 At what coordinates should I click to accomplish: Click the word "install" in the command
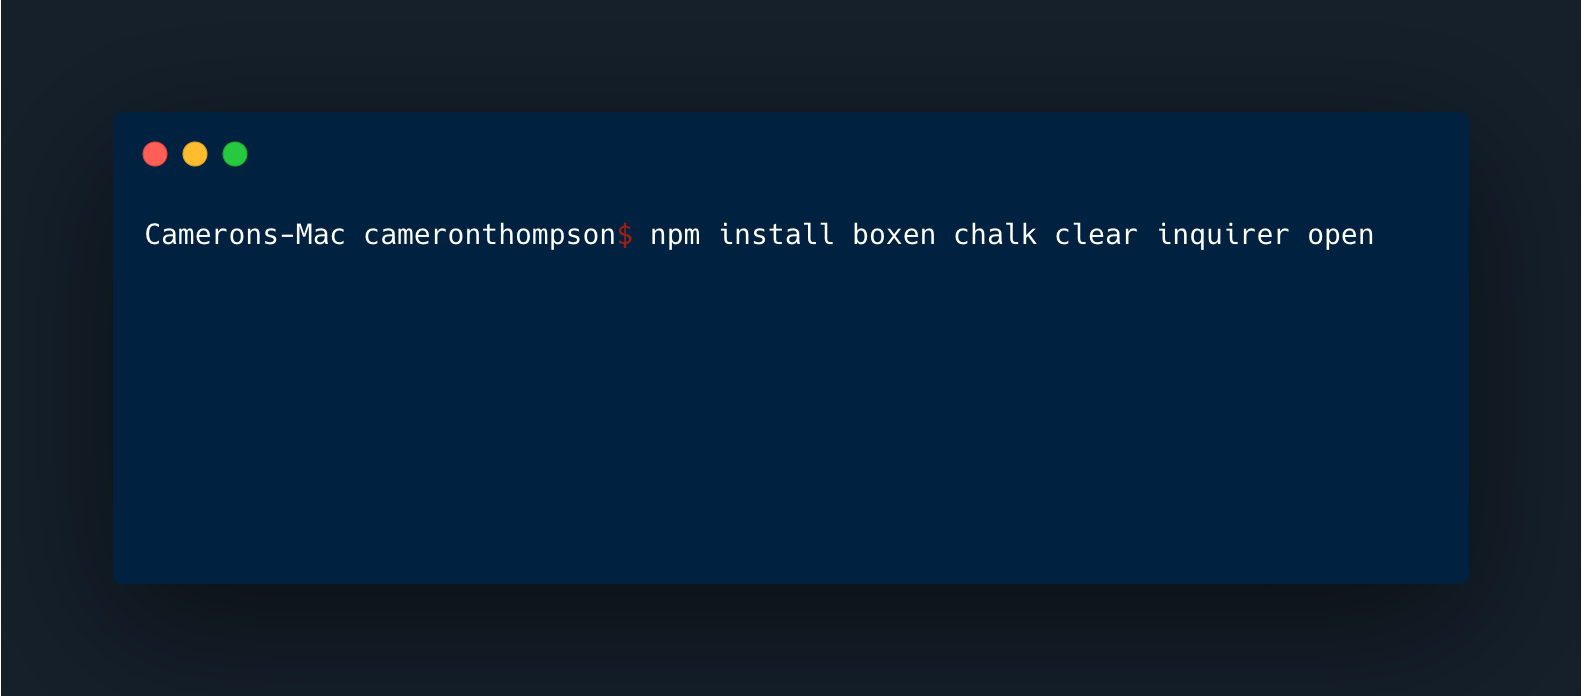(x=776, y=234)
